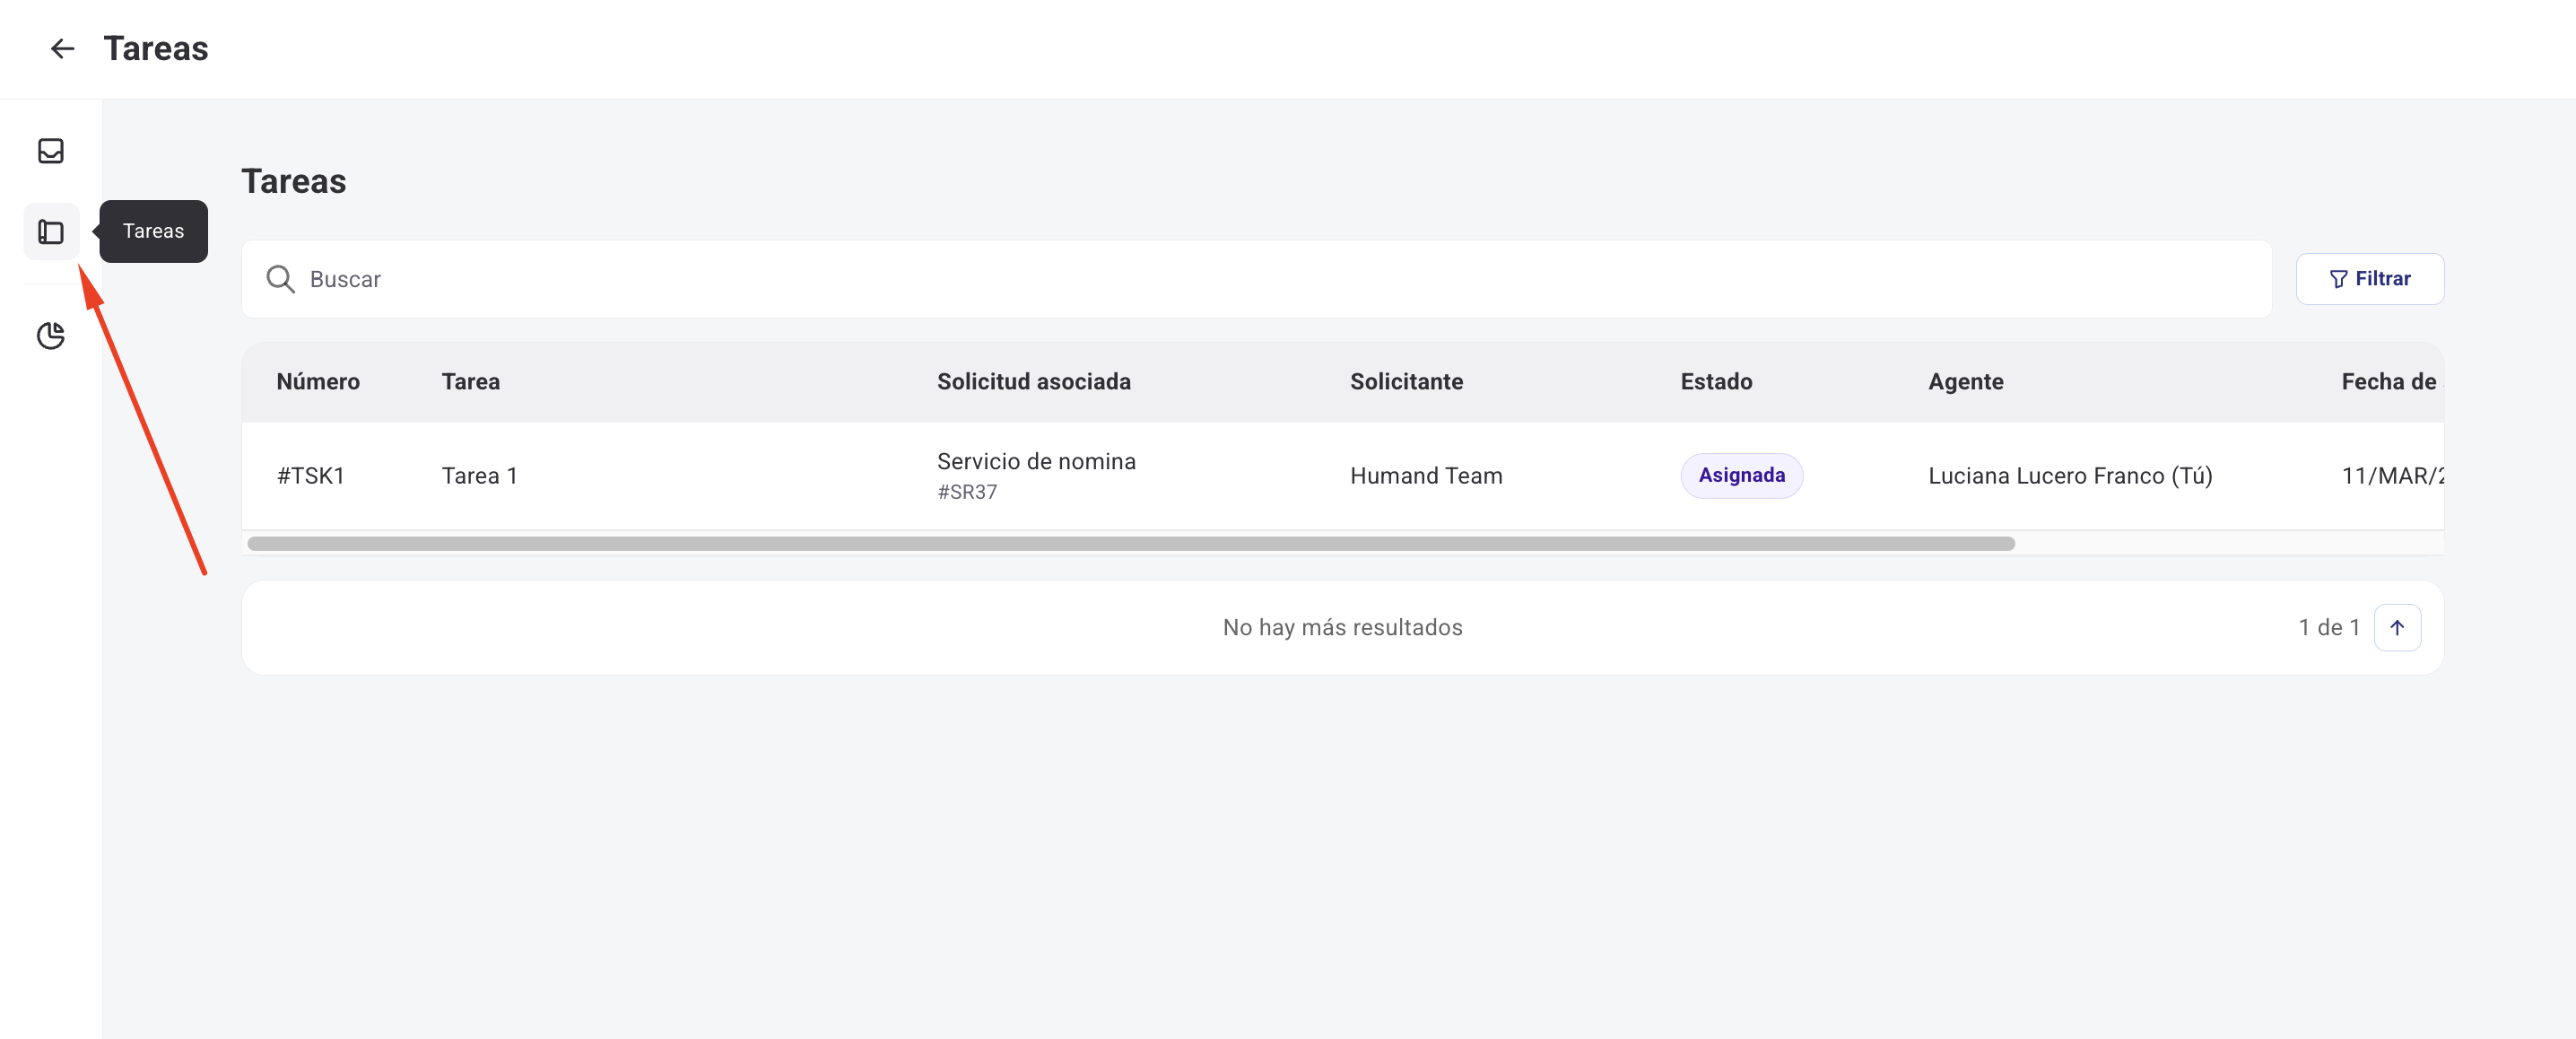The image size is (2576, 1039).
Task: Select the Tareas icon in the sidebar
Action: coord(50,231)
